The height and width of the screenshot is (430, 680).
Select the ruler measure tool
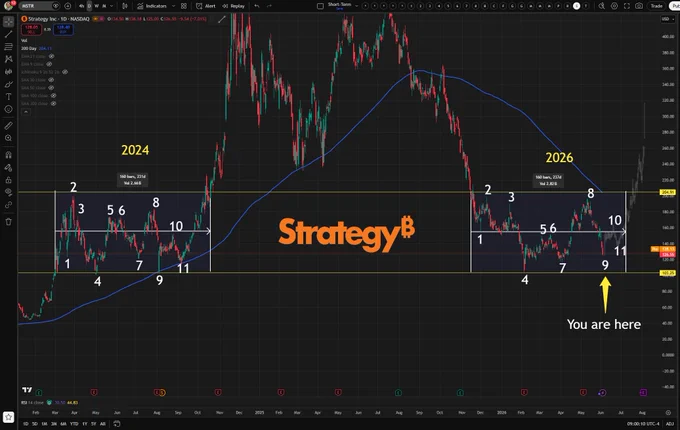coord(8,126)
